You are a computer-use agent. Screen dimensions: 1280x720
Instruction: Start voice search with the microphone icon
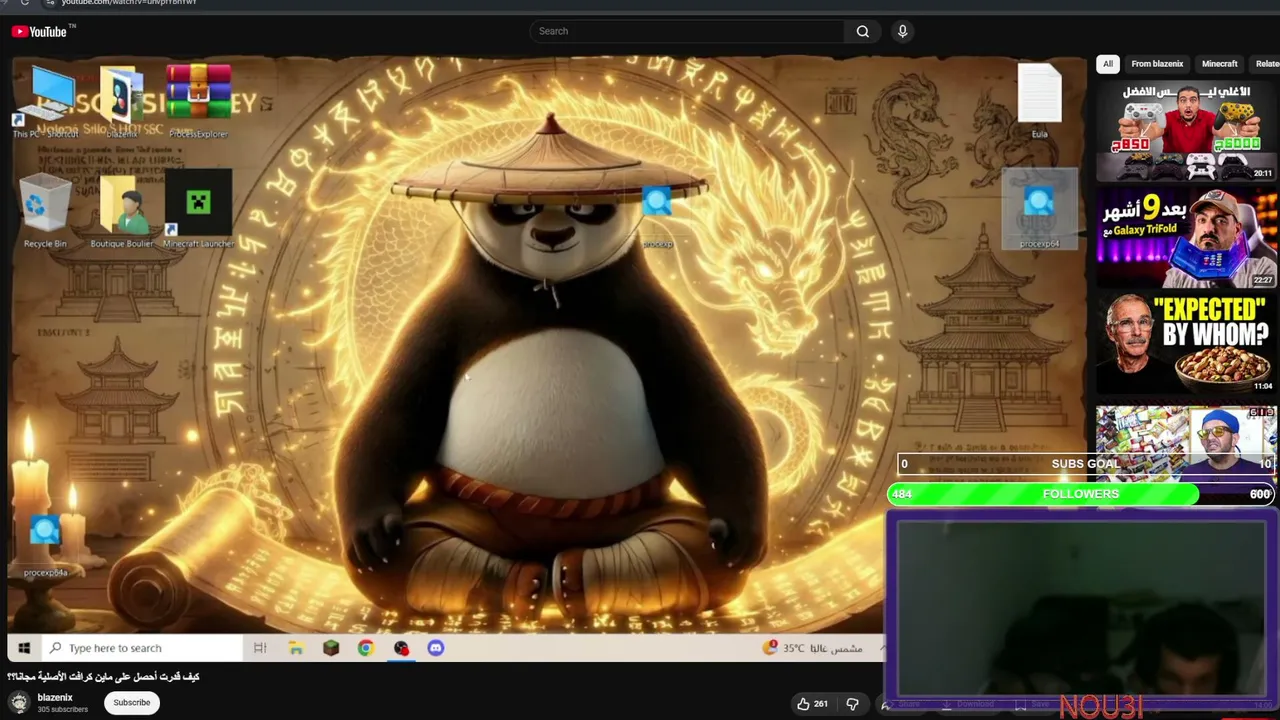902,31
